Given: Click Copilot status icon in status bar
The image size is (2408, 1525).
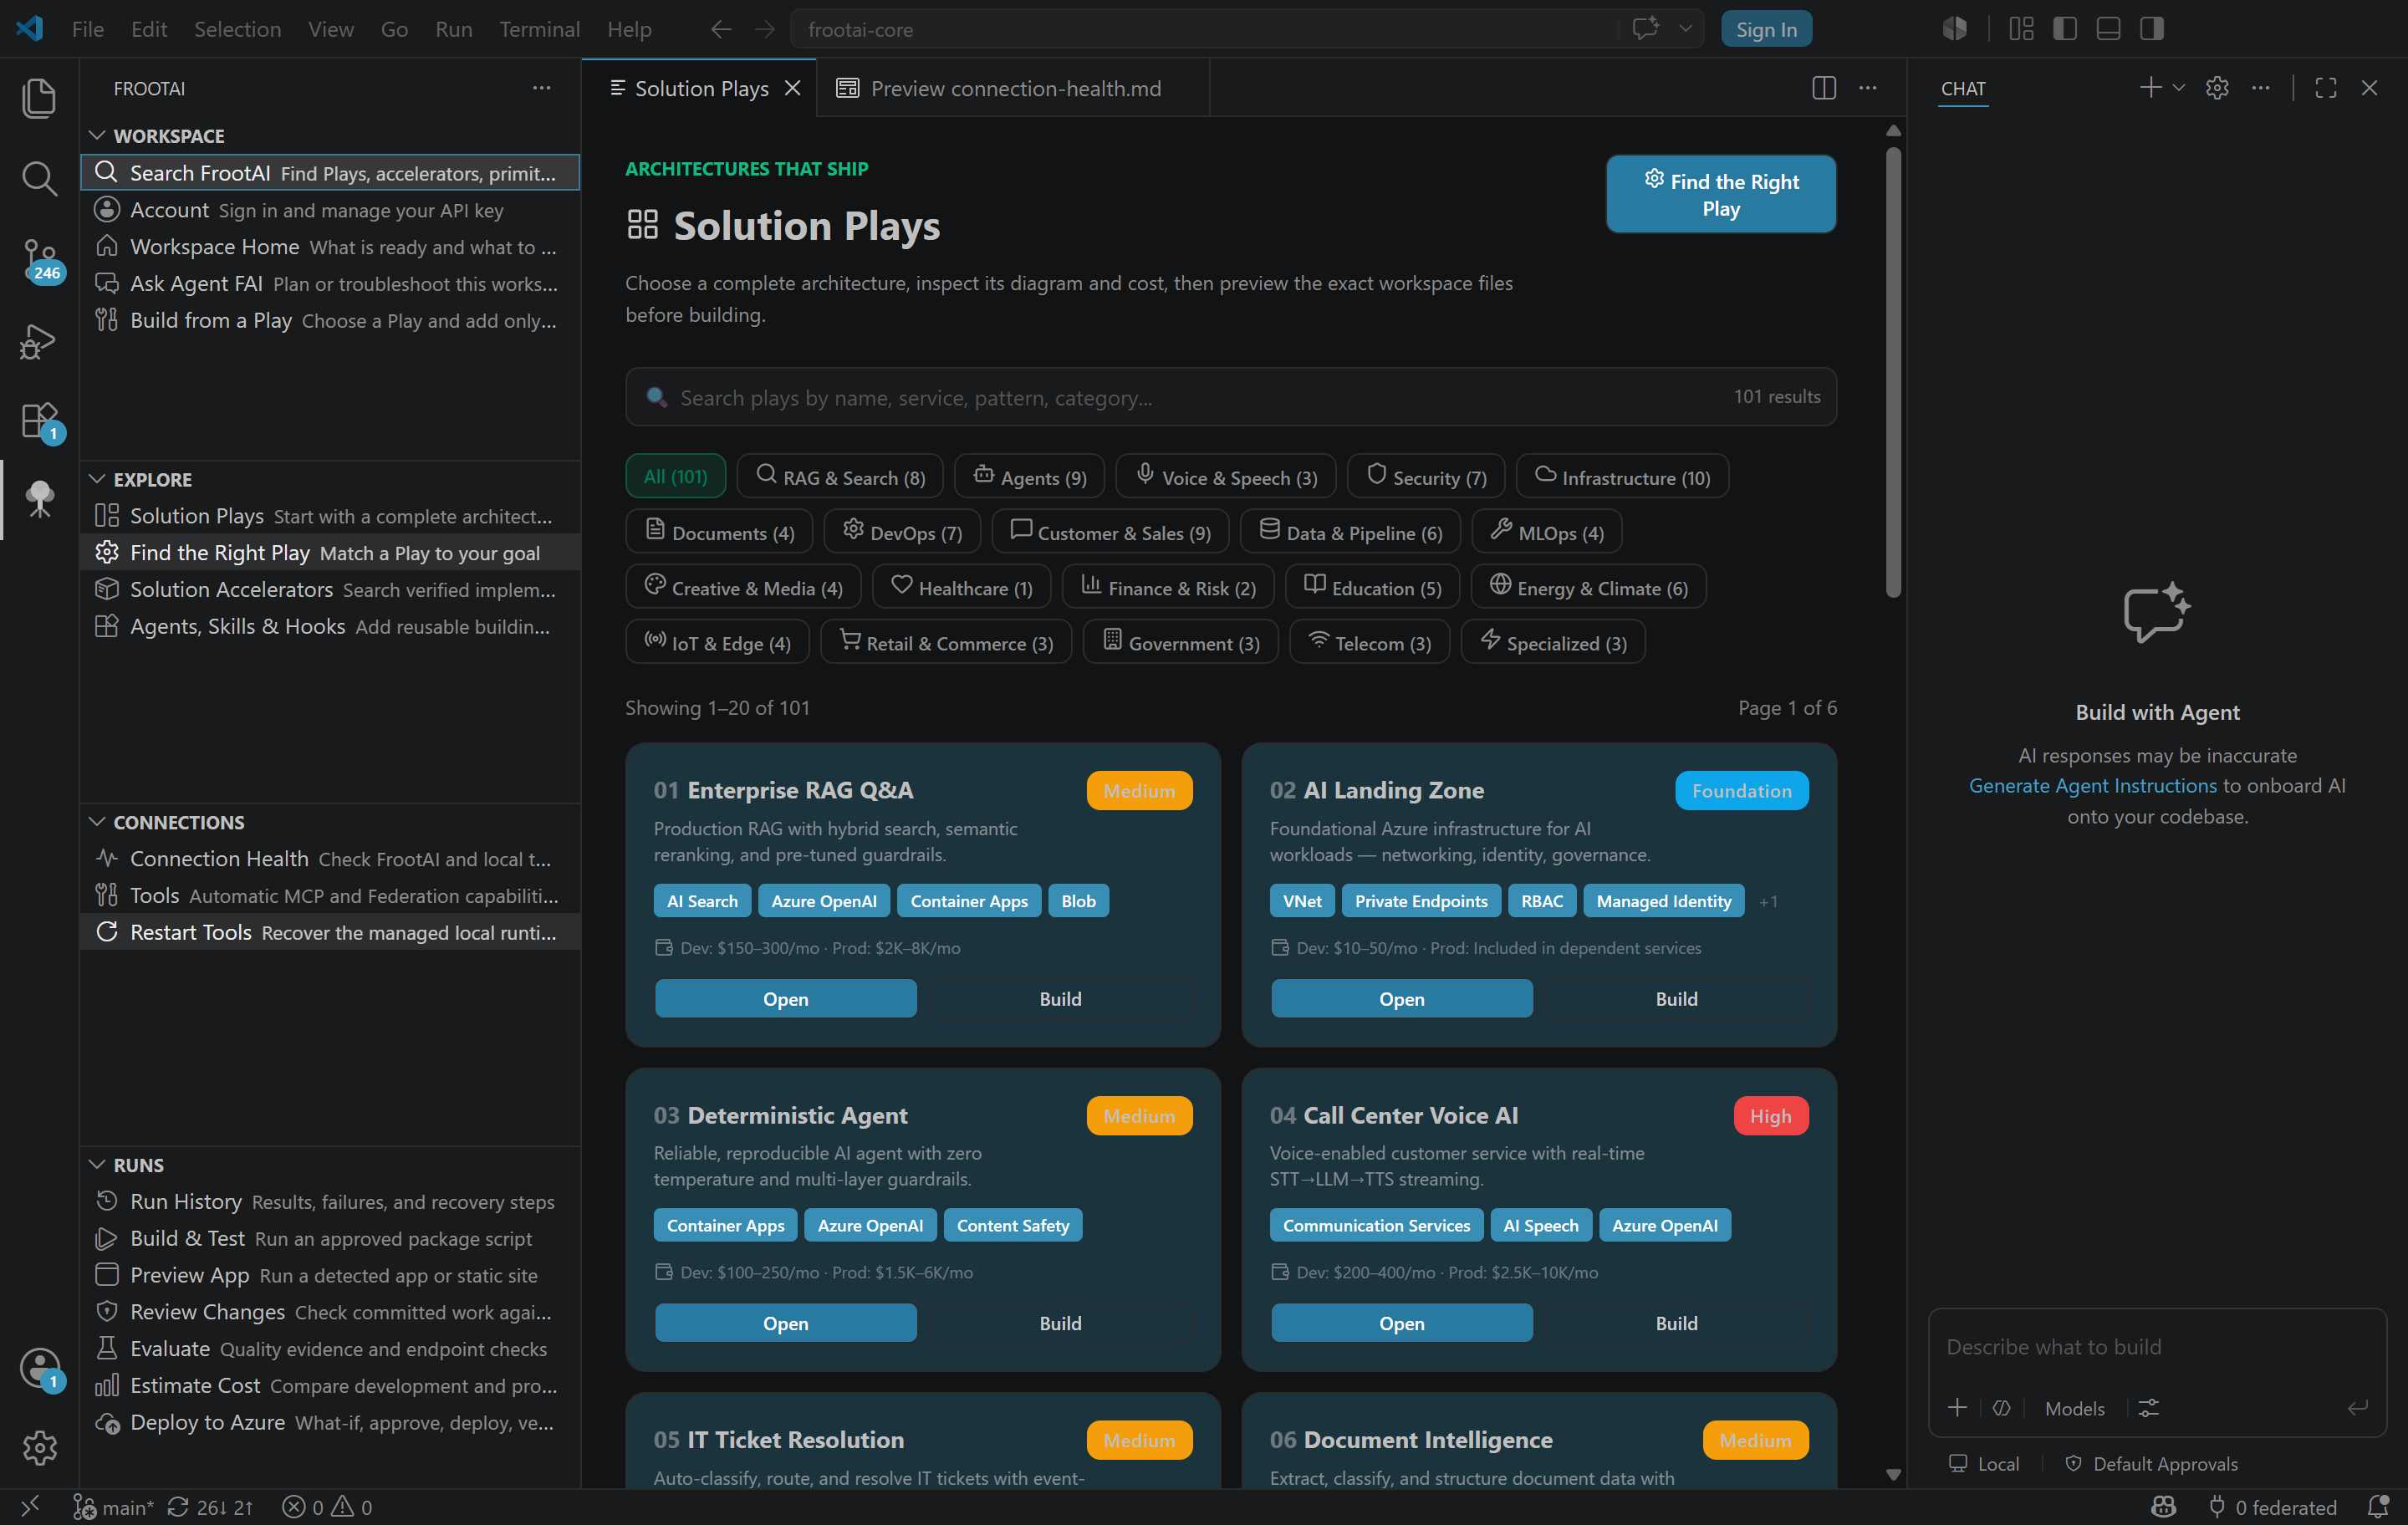Looking at the screenshot, I should (x=2164, y=1507).
